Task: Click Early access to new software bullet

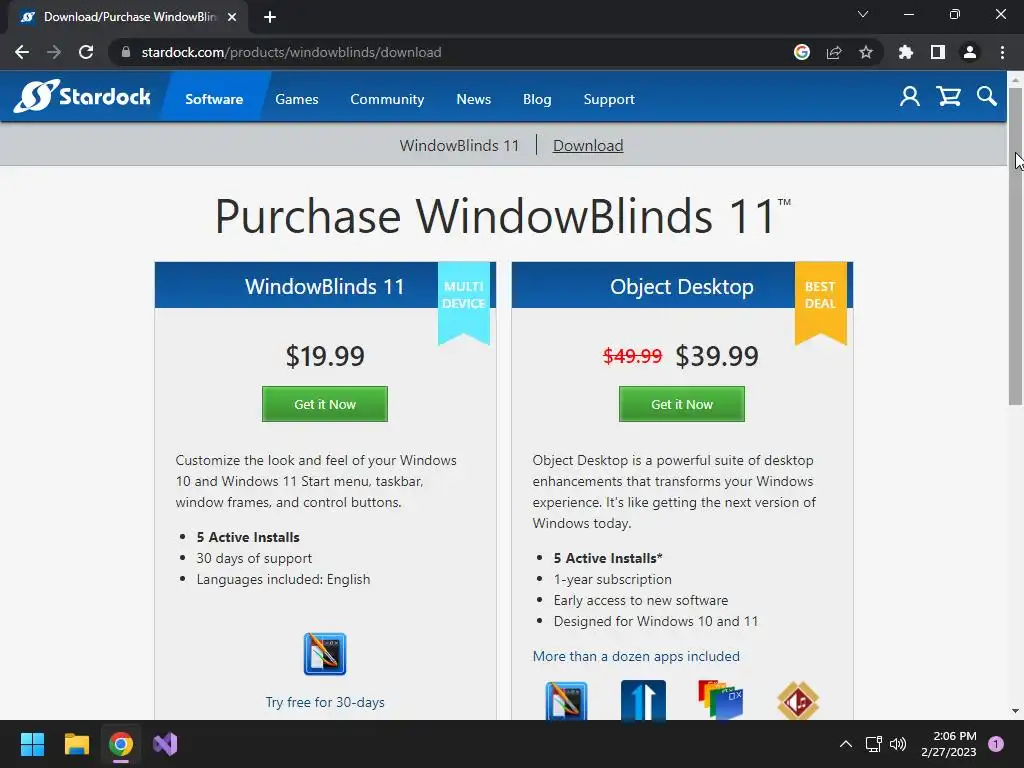Action: coord(641,600)
